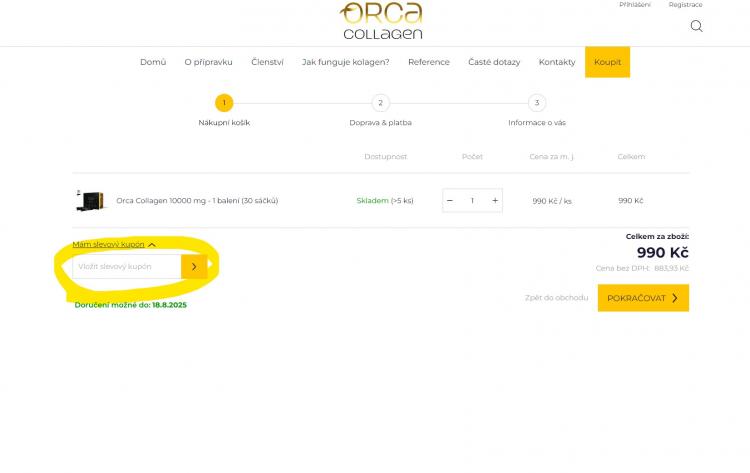Click the Orca Collagen logo
750x473 pixels.
pos(381,20)
